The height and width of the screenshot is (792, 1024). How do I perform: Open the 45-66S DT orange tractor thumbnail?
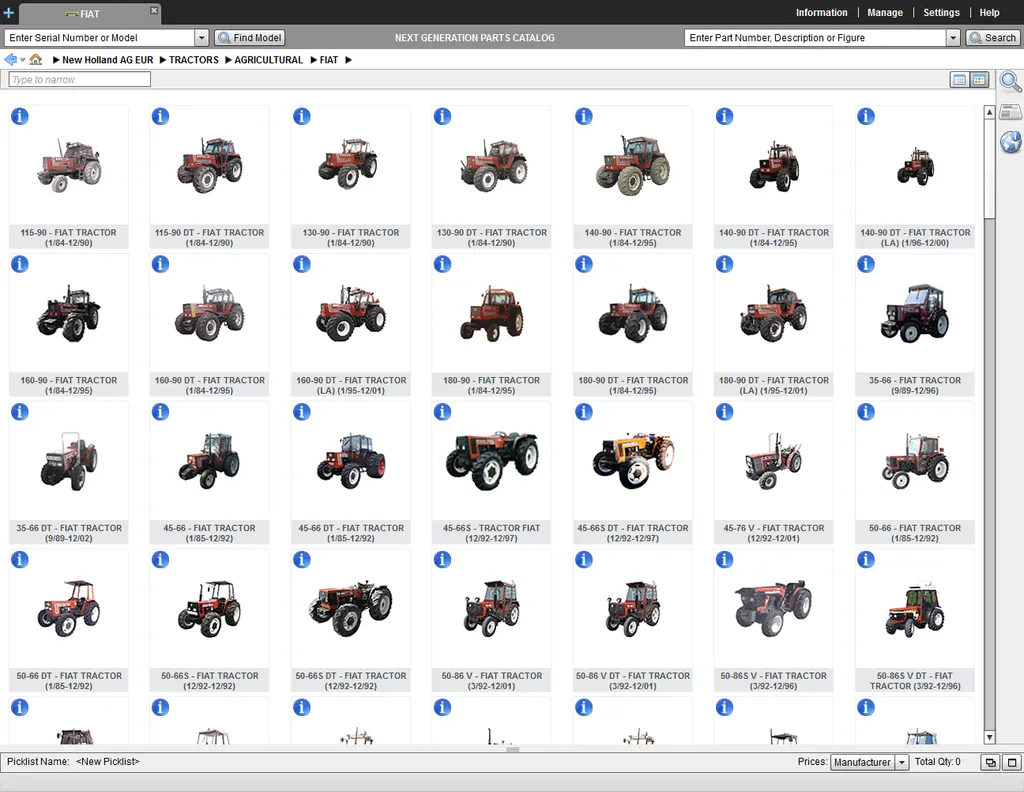(633, 460)
